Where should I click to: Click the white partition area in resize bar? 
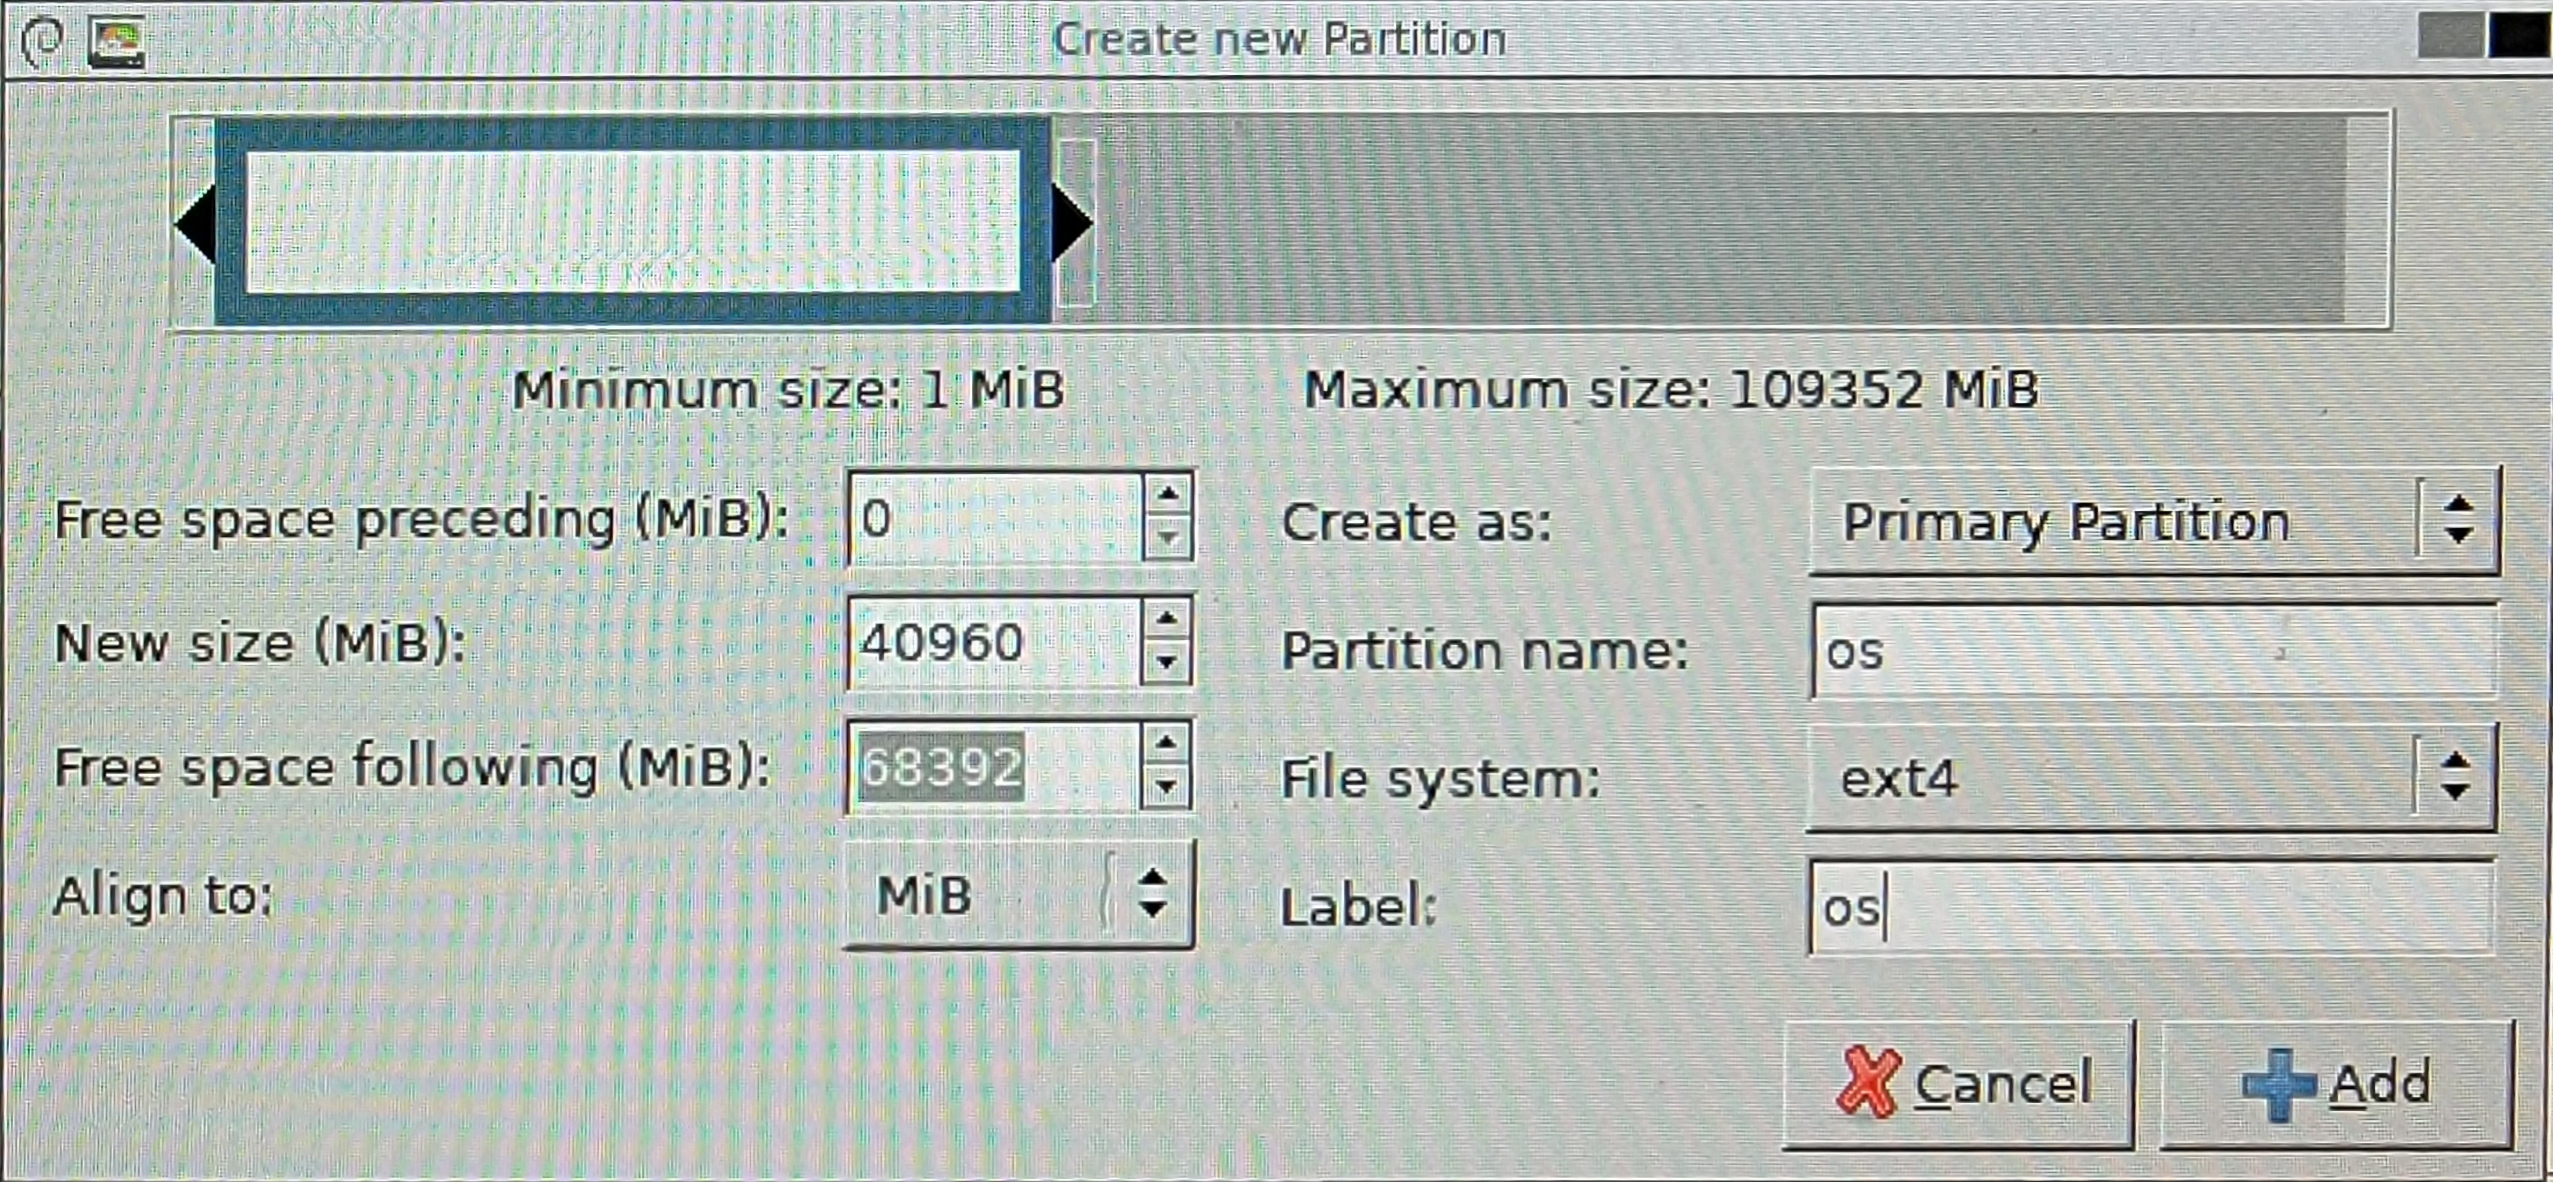[632, 222]
